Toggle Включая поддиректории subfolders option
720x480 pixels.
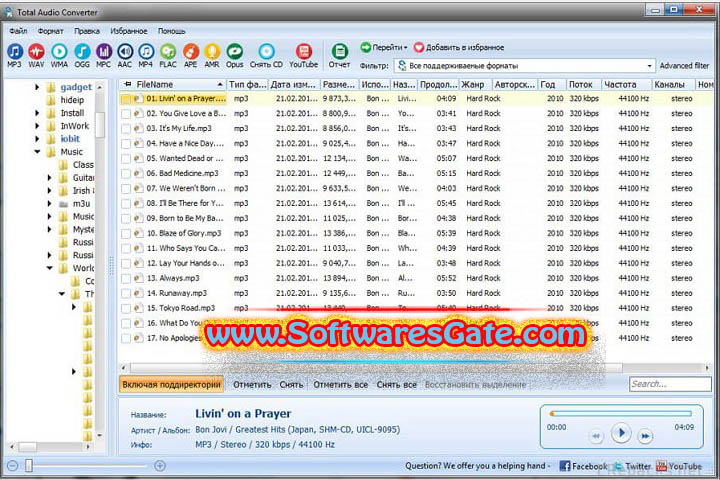[x=171, y=384]
